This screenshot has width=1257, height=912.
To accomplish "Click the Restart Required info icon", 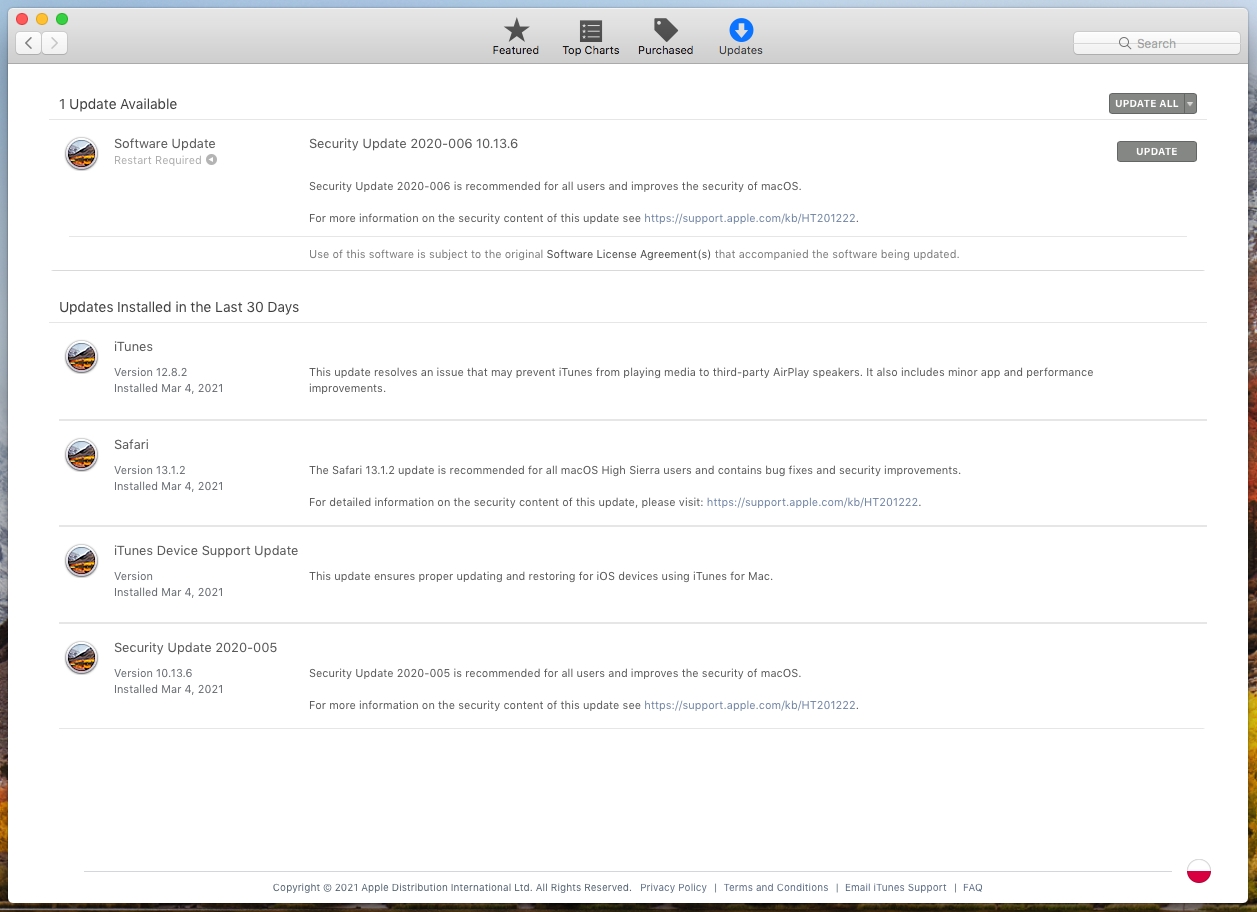I will (x=212, y=160).
